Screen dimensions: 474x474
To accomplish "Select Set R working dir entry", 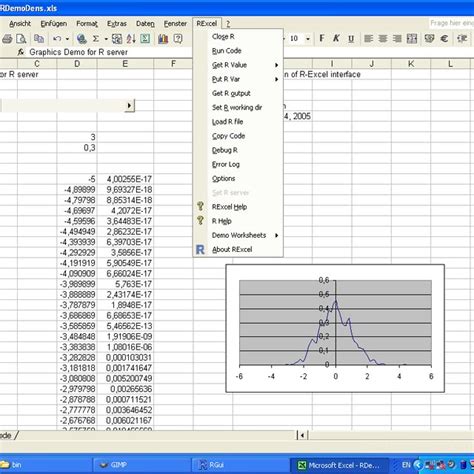I will click(238, 108).
